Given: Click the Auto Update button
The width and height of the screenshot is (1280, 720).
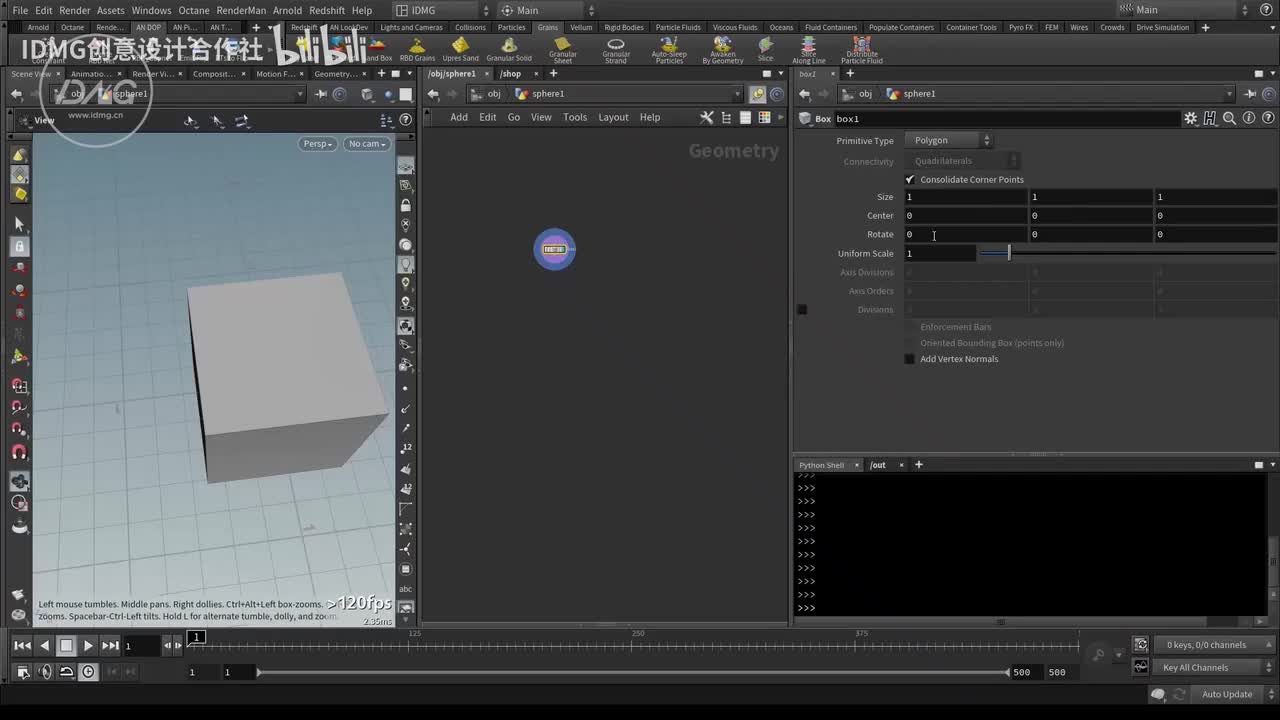Looking at the screenshot, I should 1226,694.
